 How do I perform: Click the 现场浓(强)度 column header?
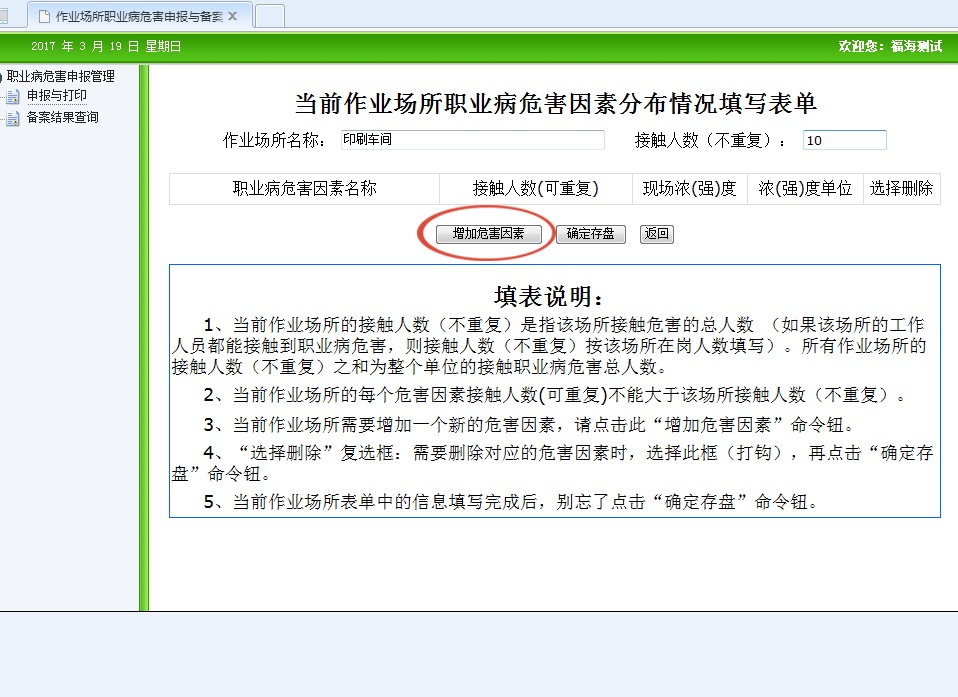coord(689,188)
